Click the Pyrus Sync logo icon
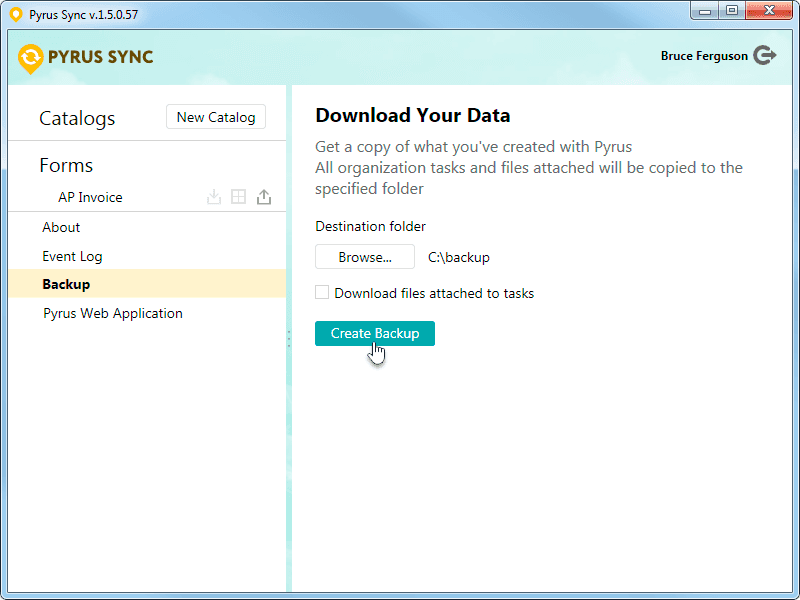Image resolution: width=800 pixels, height=600 pixels. (30, 59)
